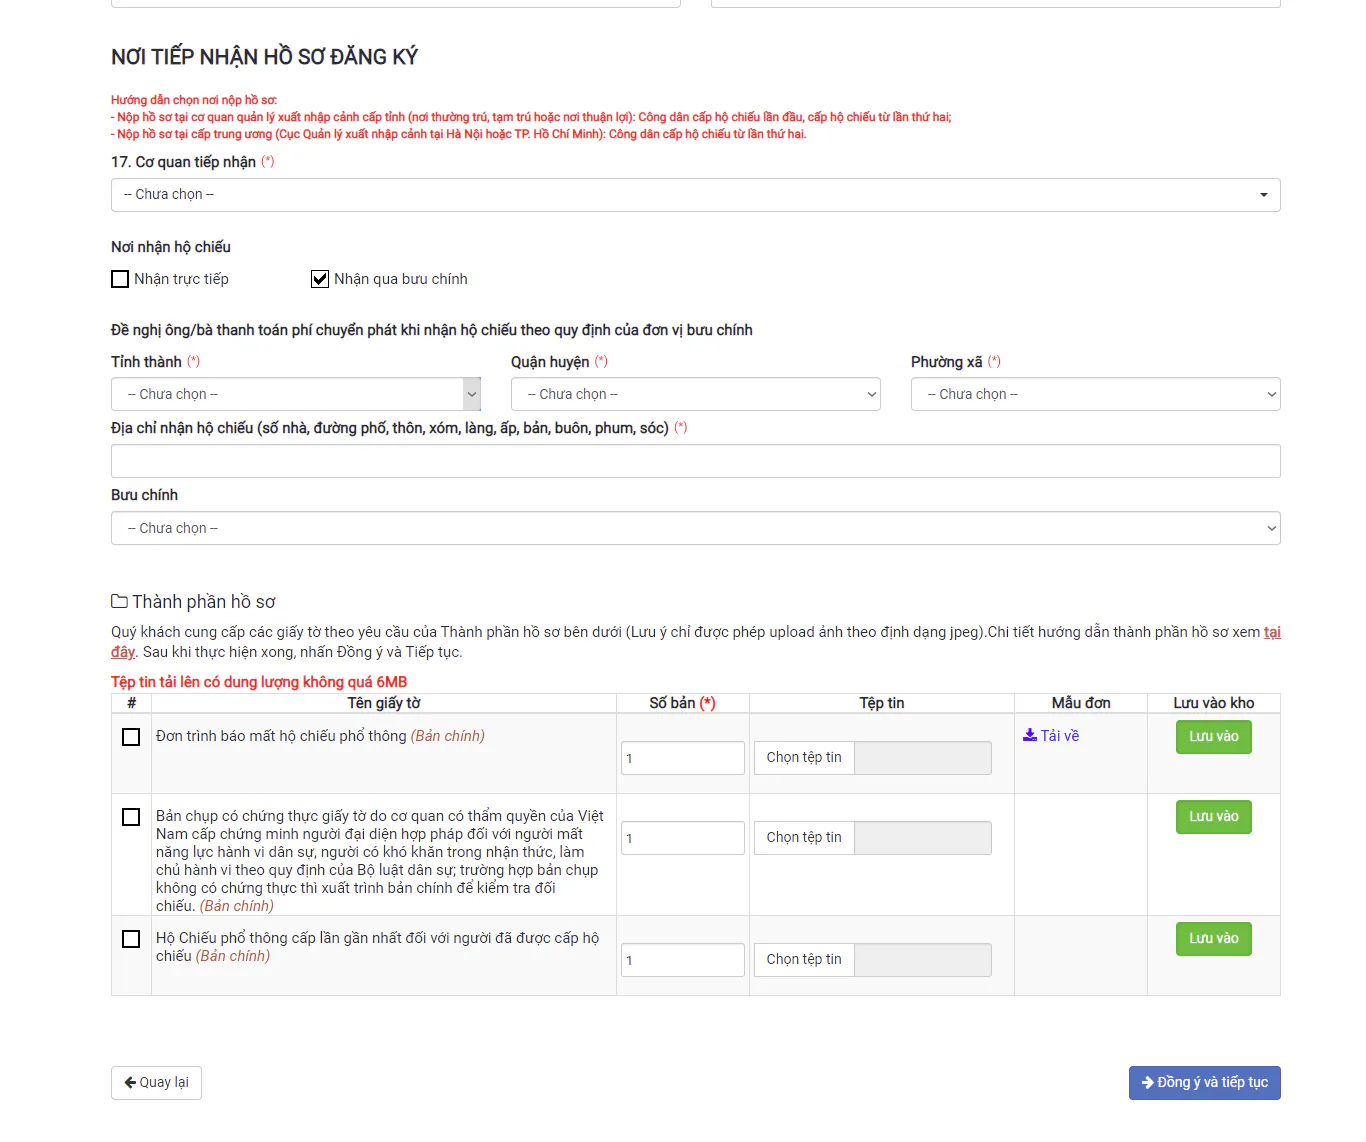The width and height of the screenshot is (1366, 1142).
Task: Click the Mẫu đơn column header
Action: 1081,703
